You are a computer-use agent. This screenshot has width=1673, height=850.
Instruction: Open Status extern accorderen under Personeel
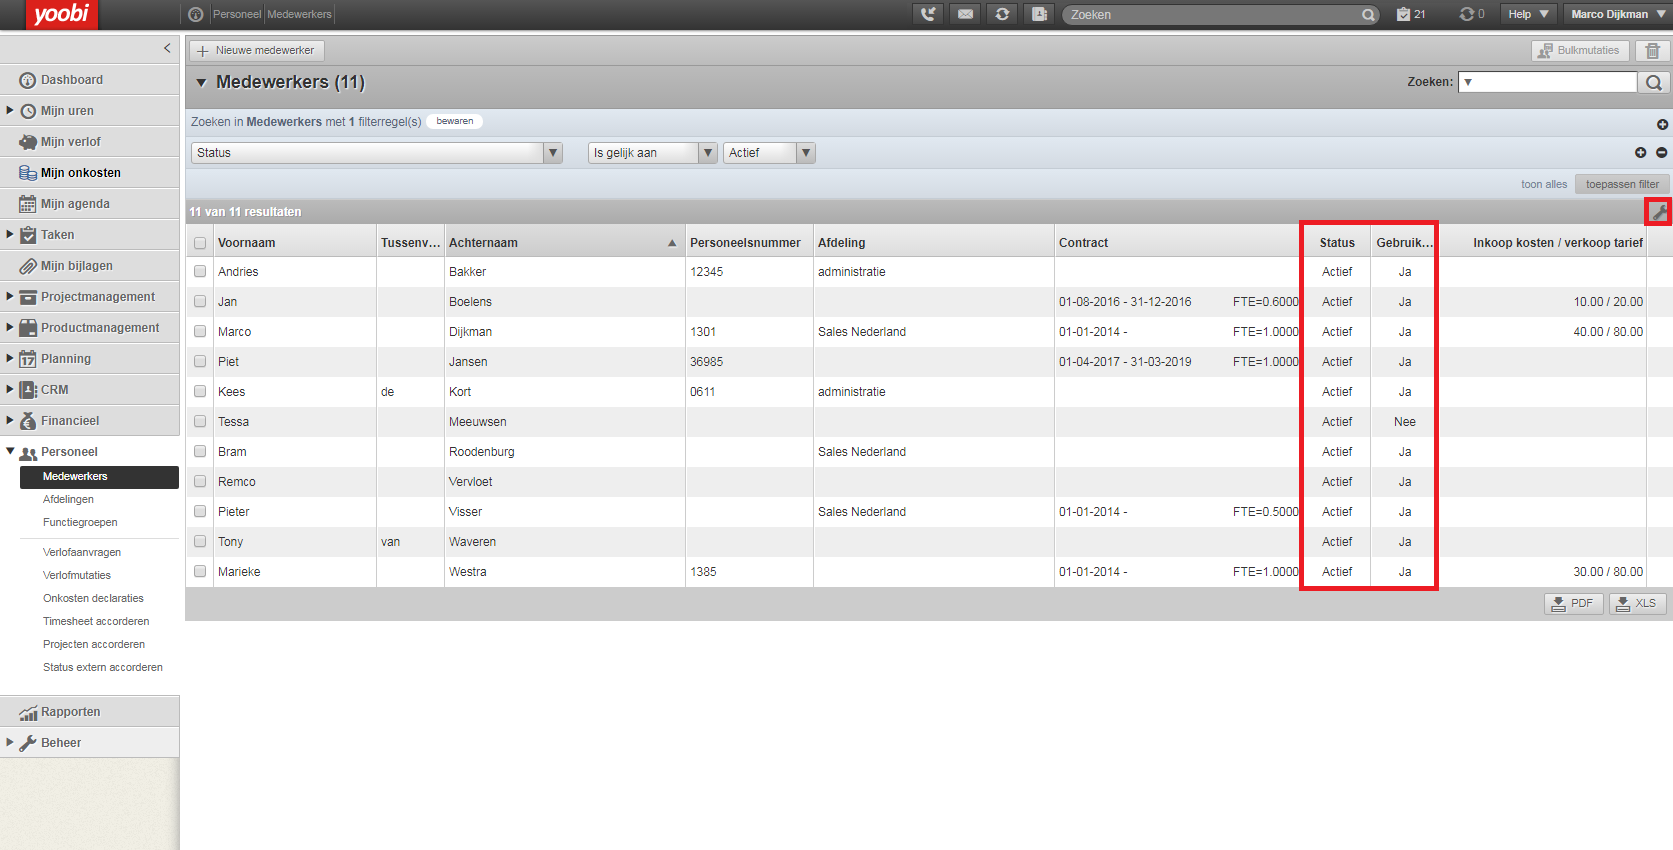tap(103, 667)
